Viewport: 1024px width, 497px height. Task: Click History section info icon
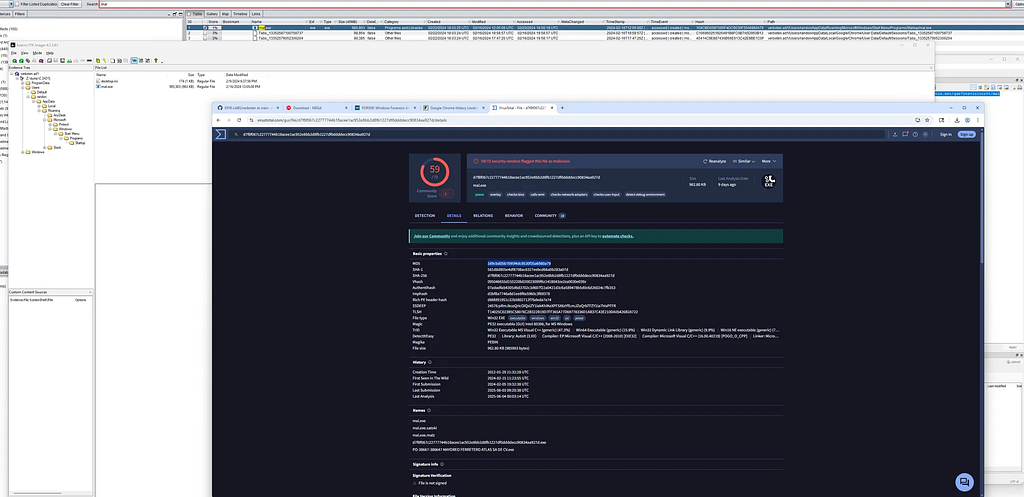tap(429, 362)
